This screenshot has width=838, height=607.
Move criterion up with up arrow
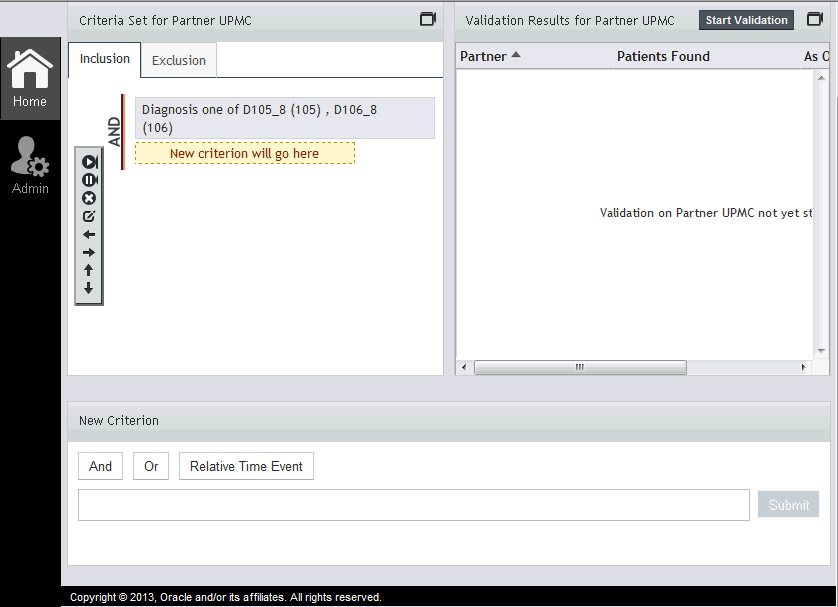[89, 270]
